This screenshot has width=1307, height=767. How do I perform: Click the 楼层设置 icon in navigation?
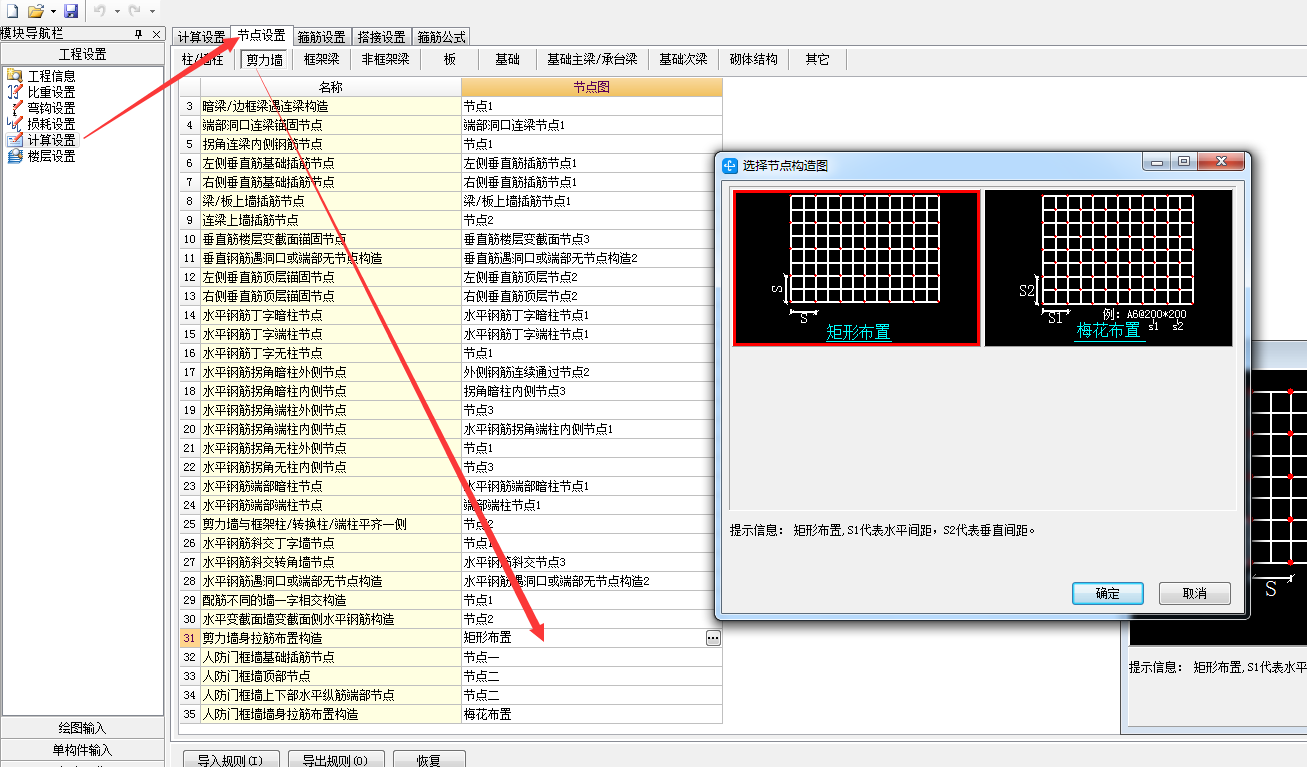point(14,156)
